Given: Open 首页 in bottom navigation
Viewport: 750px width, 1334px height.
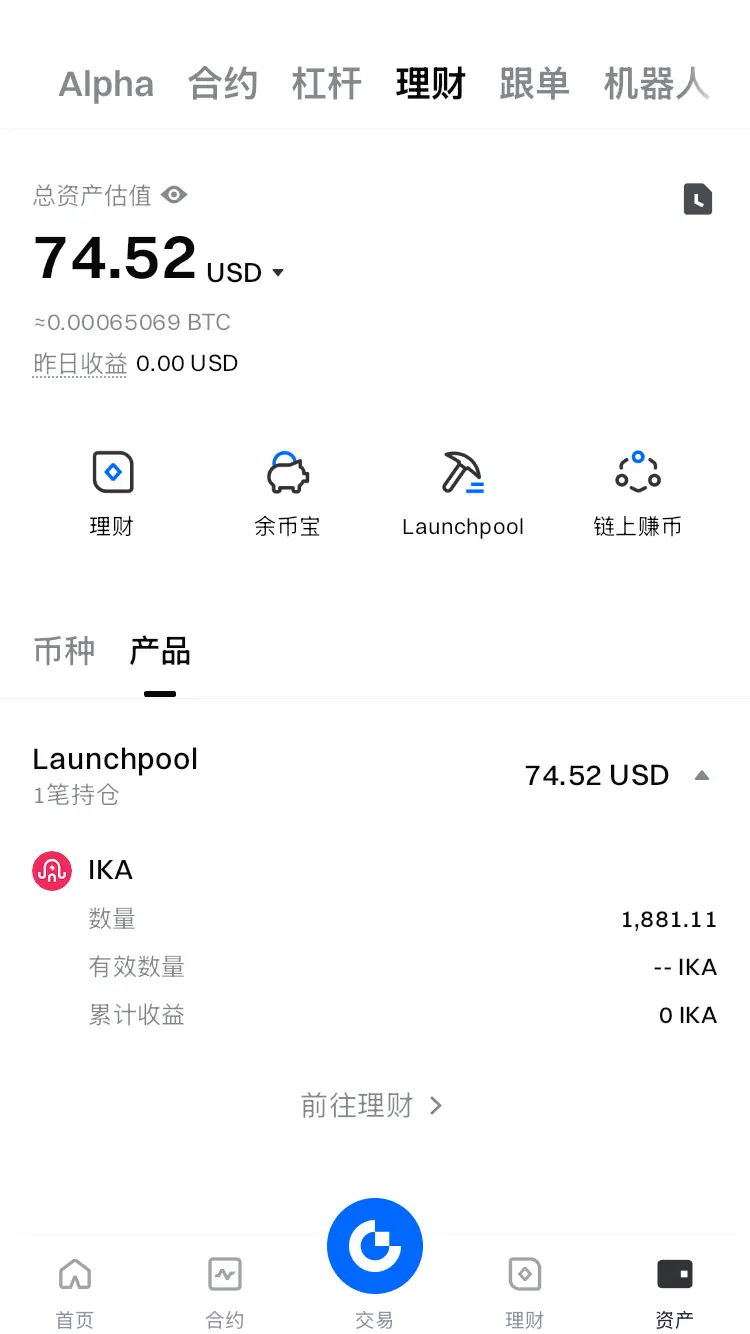Looking at the screenshot, I should pyautogui.click(x=75, y=1294).
